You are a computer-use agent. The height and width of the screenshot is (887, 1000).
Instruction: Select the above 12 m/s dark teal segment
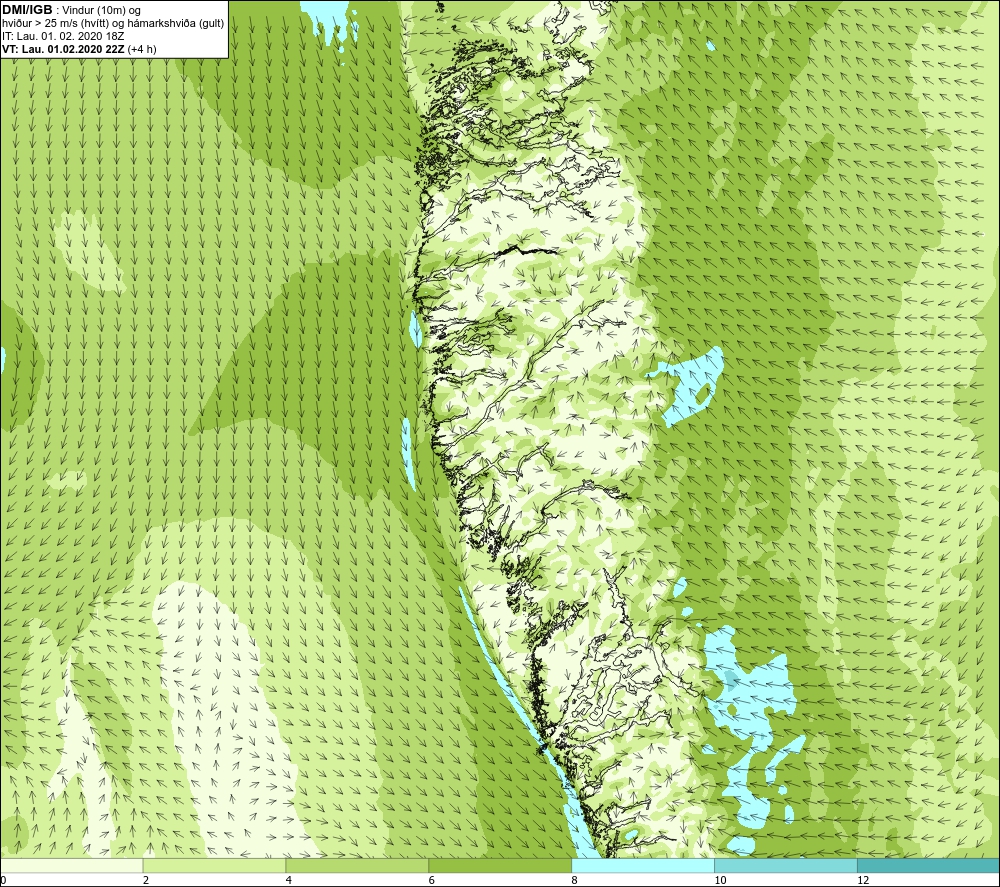[x=929, y=865]
